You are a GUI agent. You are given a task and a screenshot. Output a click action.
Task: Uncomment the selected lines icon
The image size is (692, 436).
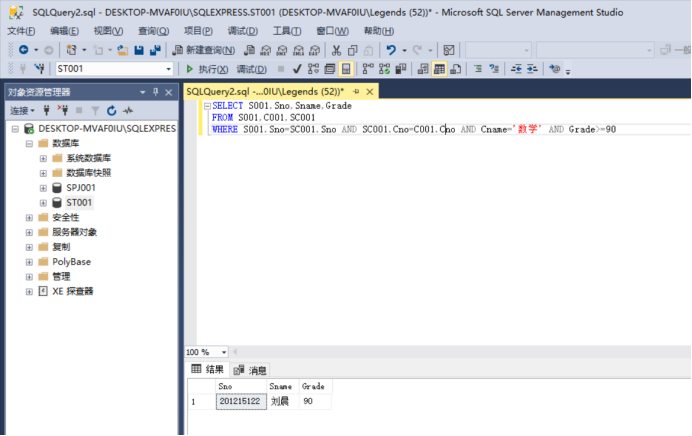[494, 69]
